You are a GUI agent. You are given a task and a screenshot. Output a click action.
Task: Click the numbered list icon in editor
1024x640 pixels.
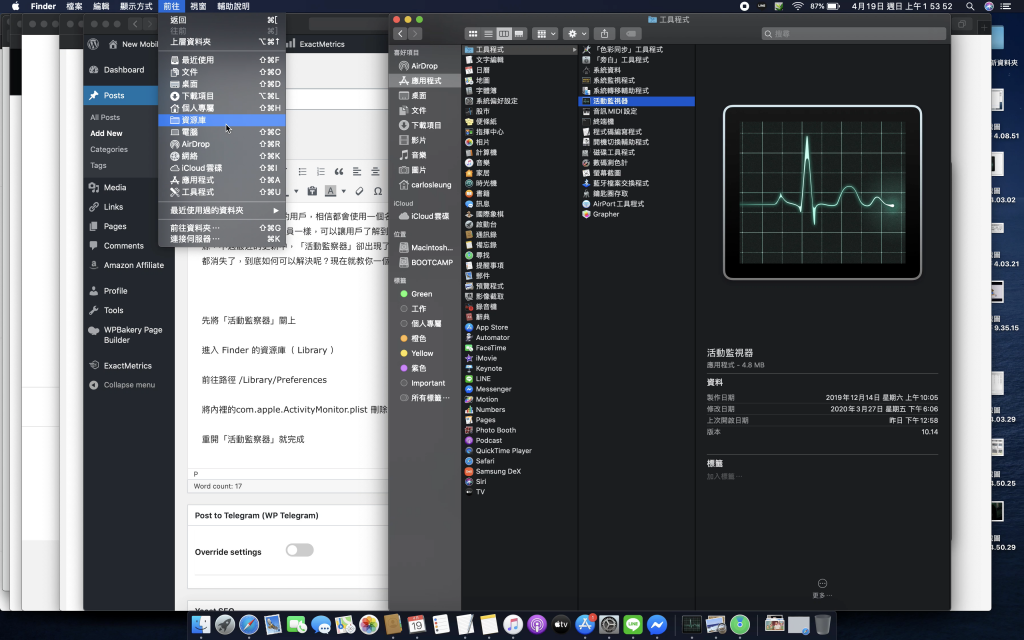tap(320, 172)
